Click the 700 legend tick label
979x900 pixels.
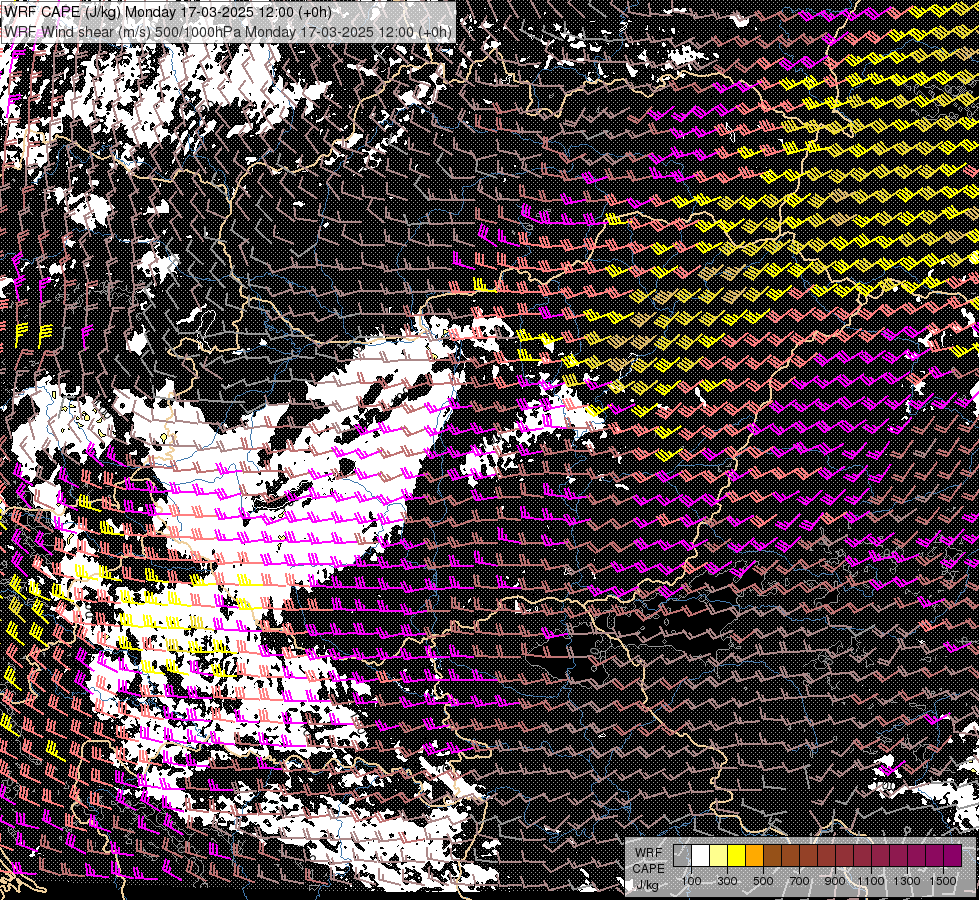799,881
